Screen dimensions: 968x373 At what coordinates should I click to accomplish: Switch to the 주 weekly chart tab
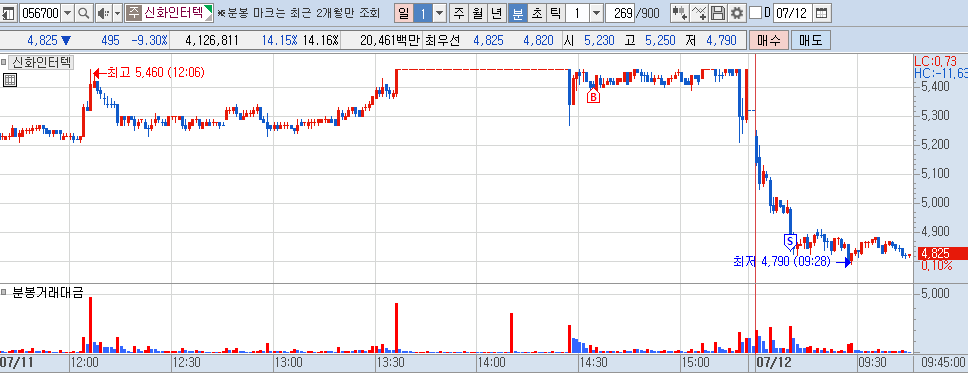(459, 12)
